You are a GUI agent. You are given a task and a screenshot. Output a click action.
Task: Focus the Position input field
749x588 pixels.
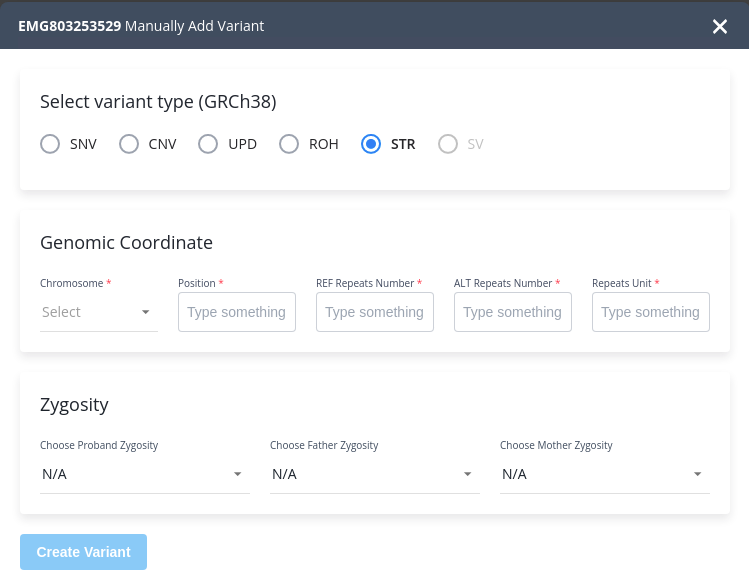click(x=237, y=312)
